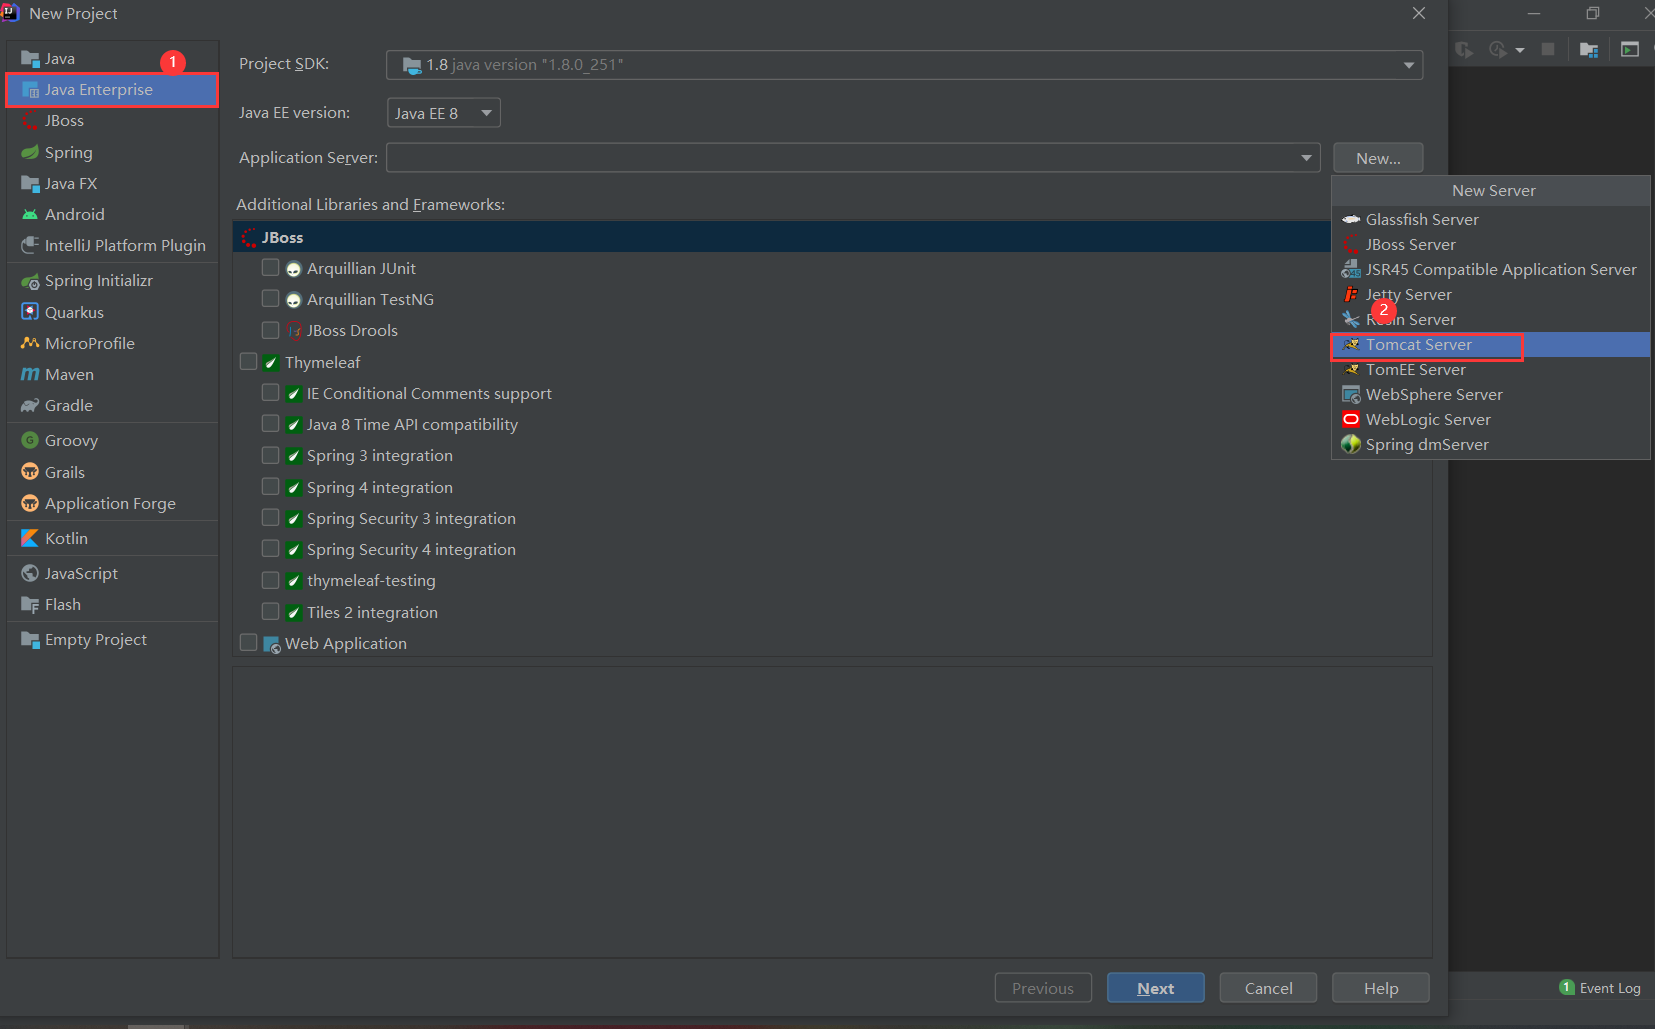This screenshot has height=1029, width=1655.
Task: Choose Spring dmServer option
Action: pyautogui.click(x=1490, y=444)
